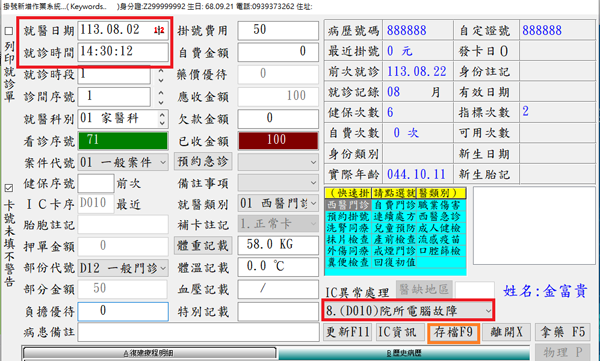Screen dimensions: 600x361
Task: Switch to the 歷史病歷 tab
Action: (x=404, y=353)
